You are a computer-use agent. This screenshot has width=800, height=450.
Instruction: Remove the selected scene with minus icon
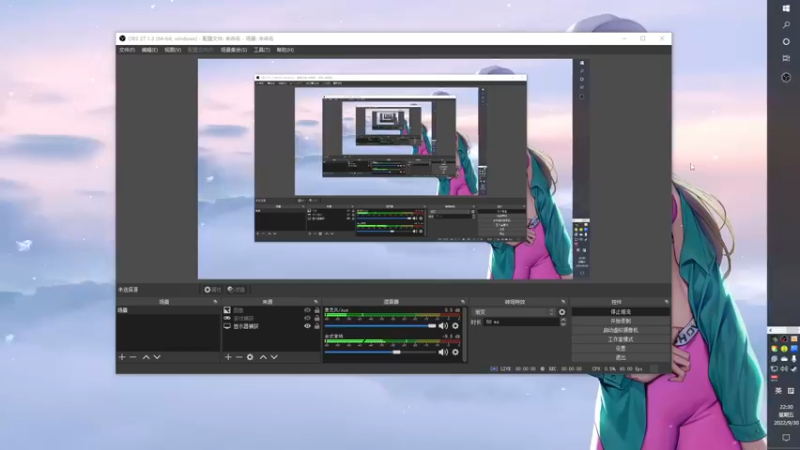[133, 357]
